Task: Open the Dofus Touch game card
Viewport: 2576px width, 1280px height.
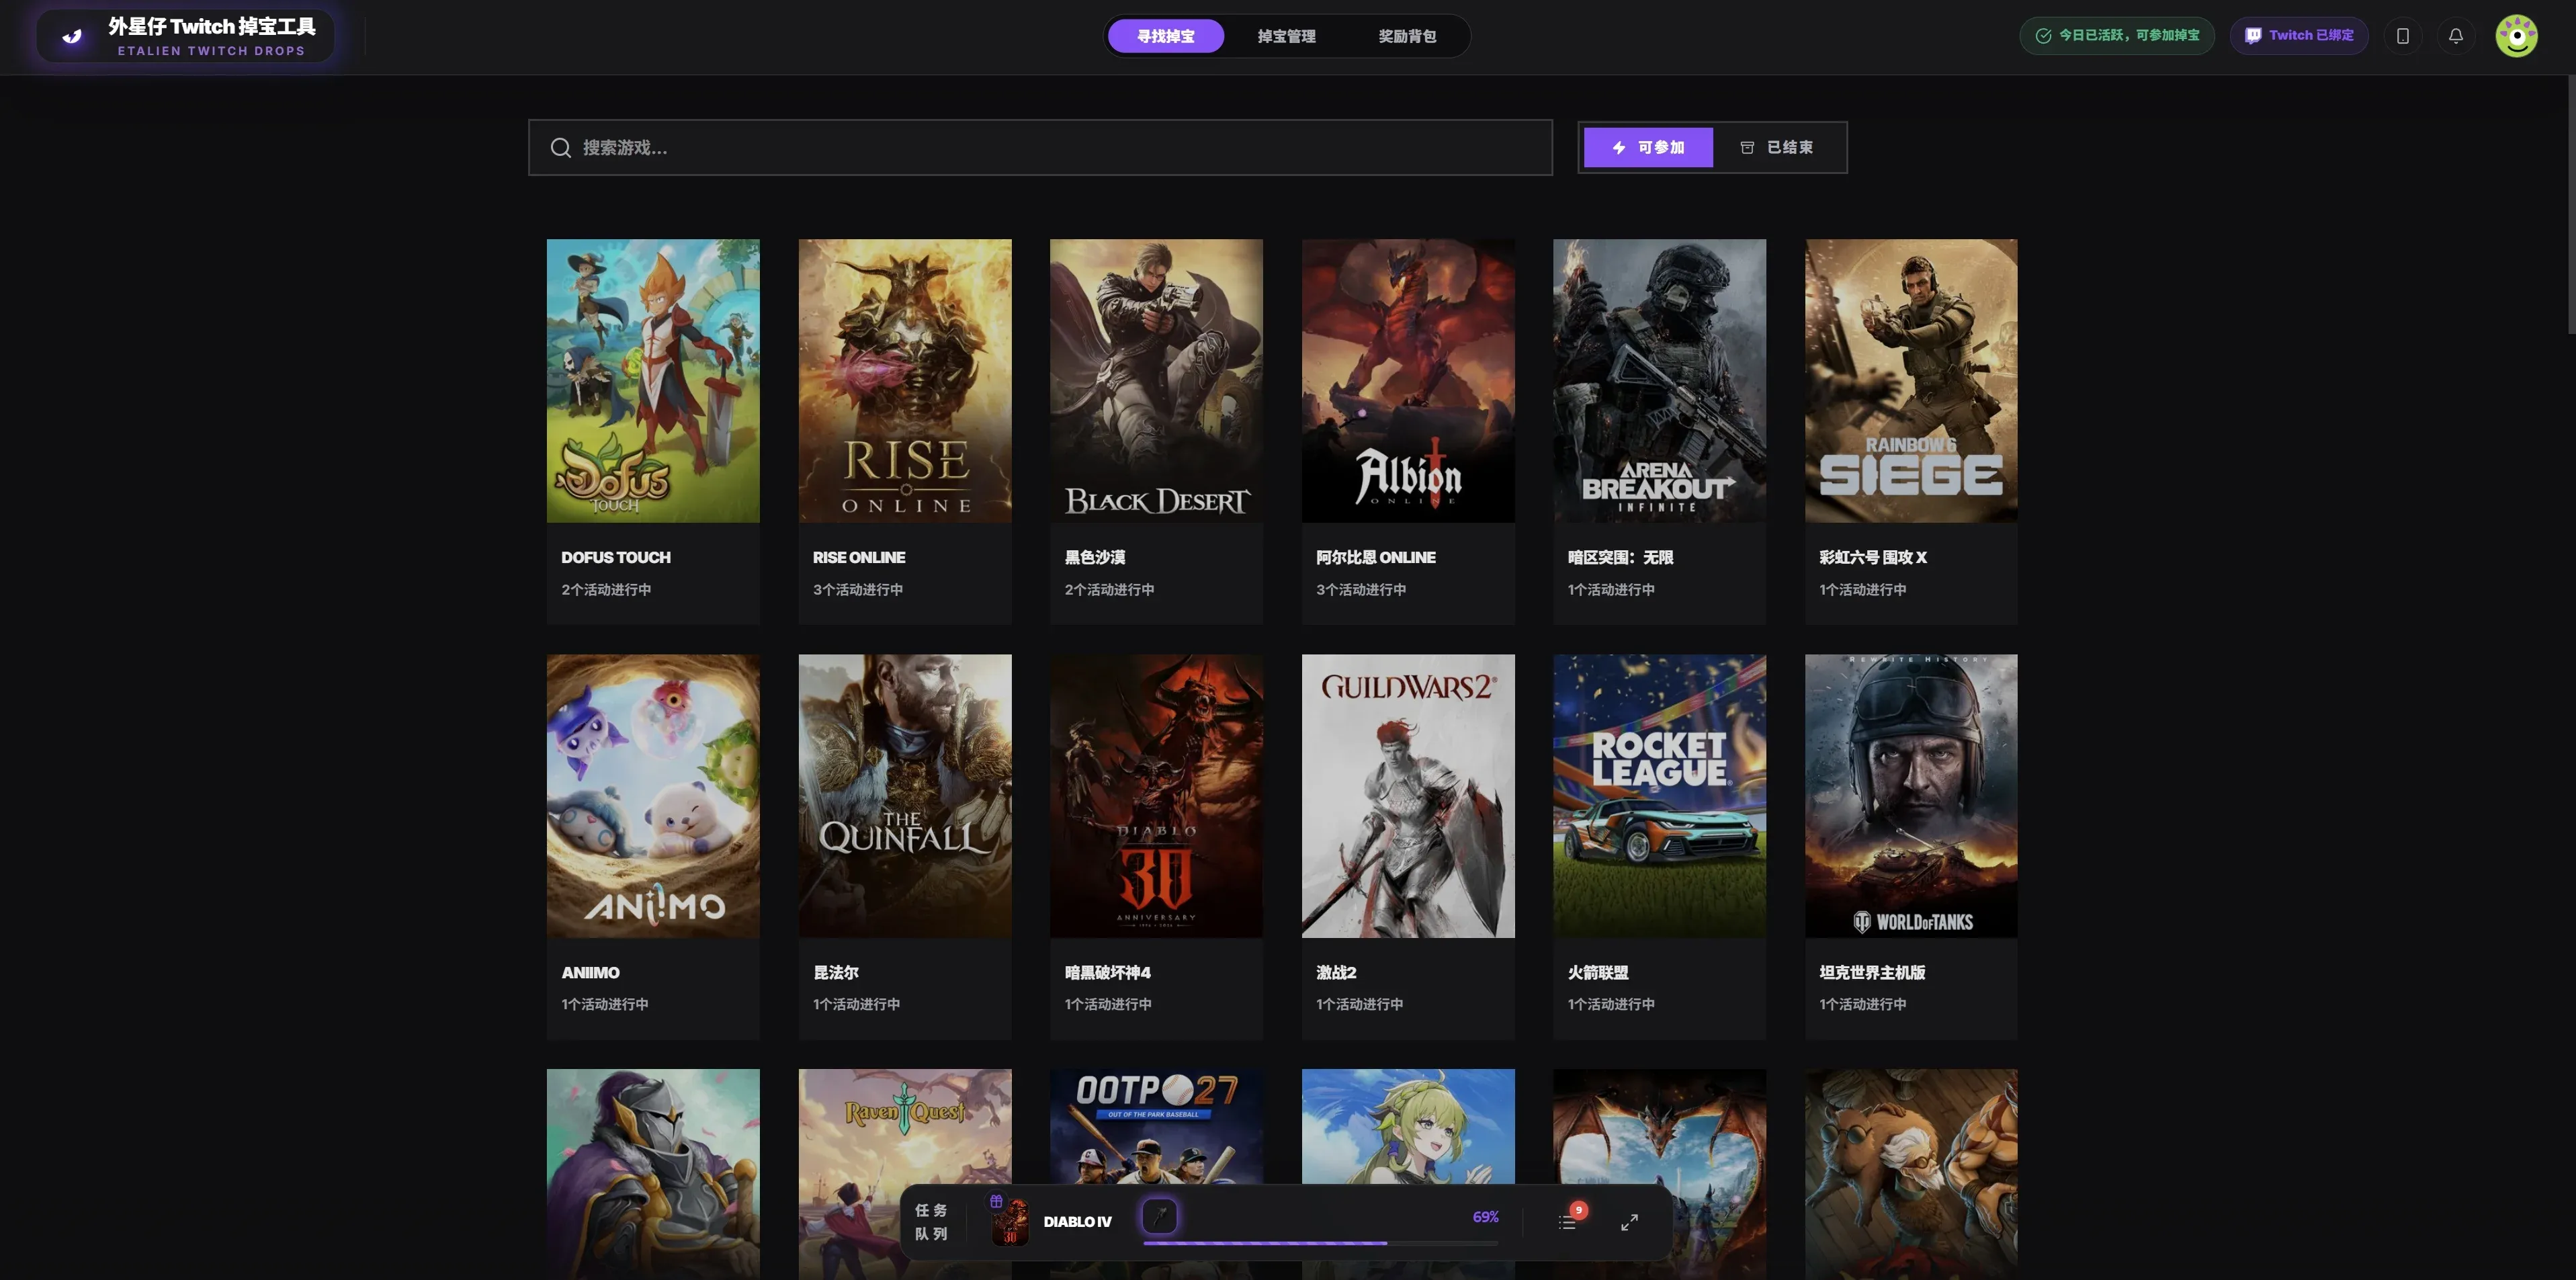Action: (x=653, y=432)
